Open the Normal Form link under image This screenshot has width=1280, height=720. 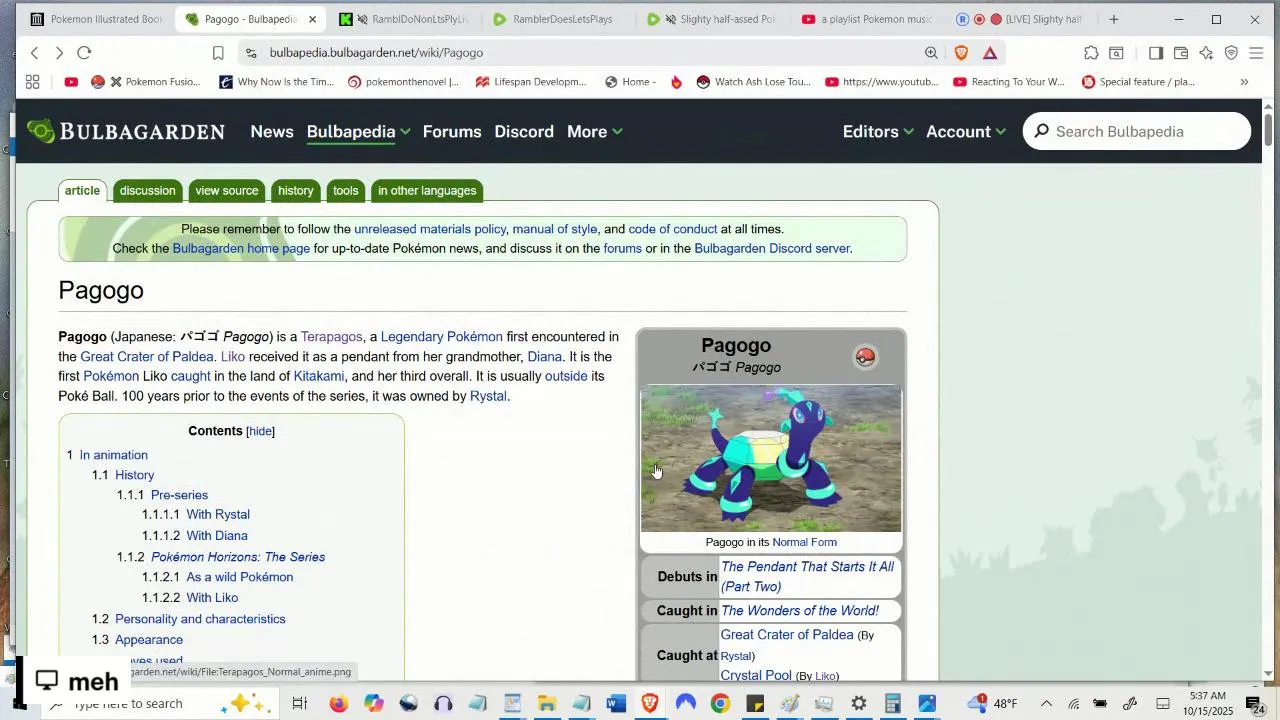[804, 542]
